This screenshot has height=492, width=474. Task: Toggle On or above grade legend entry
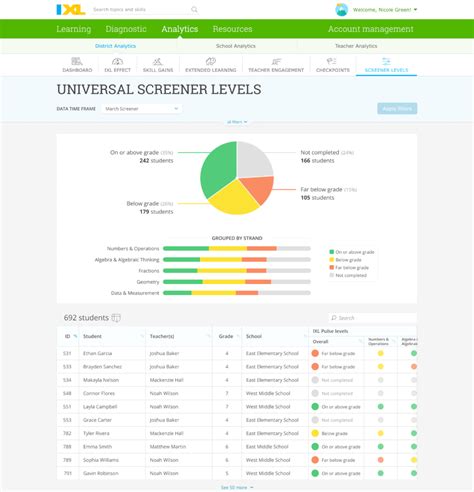pyautogui.click(x=352, y=252)
